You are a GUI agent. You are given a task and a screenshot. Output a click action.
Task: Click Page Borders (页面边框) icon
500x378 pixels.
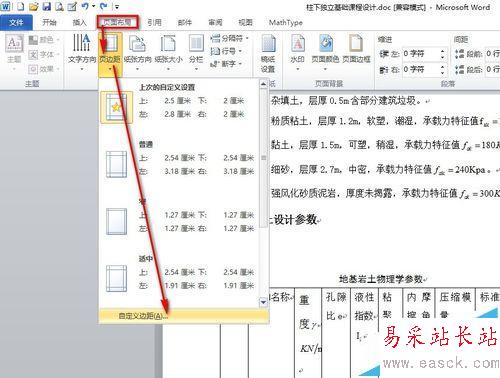click(x=356, y=43)
